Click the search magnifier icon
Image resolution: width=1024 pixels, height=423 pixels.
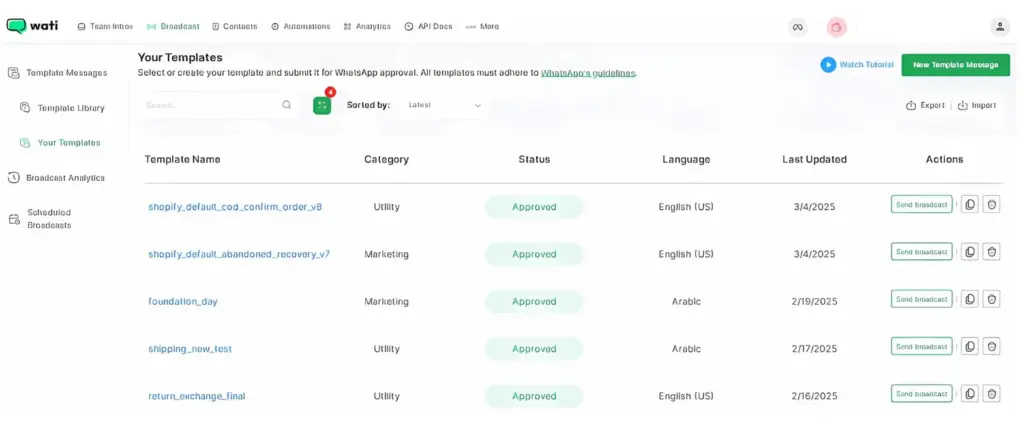click(x=287, y=105)
